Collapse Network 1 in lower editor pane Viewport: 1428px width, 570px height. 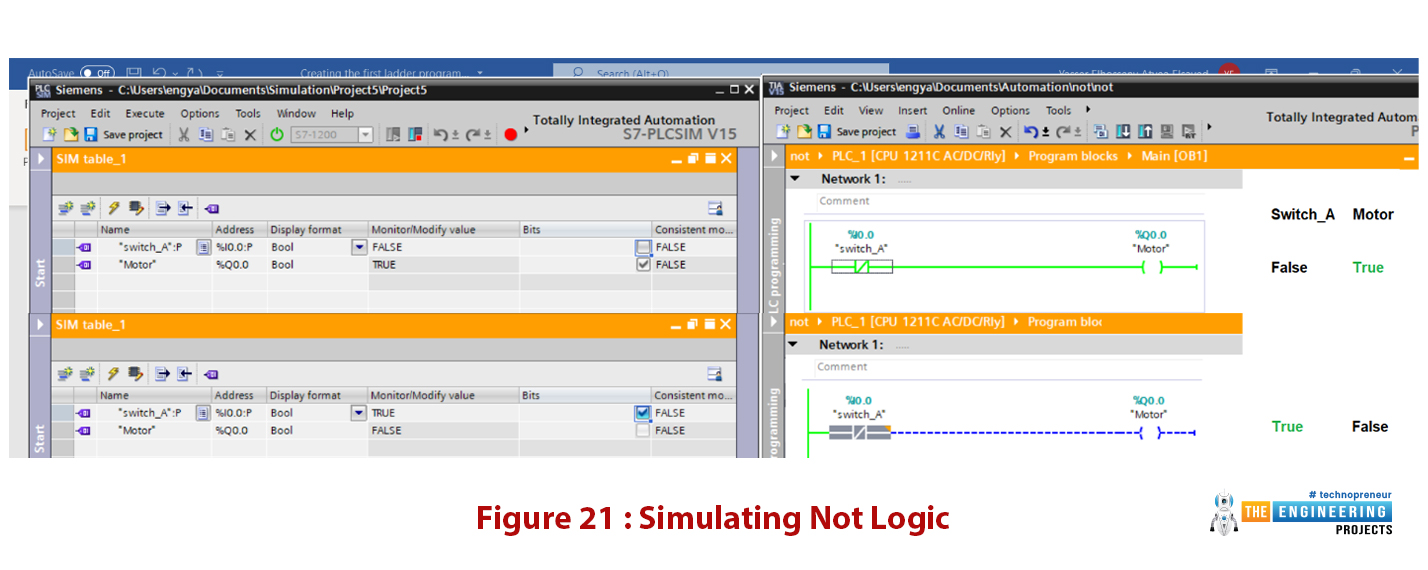[795, 345]
